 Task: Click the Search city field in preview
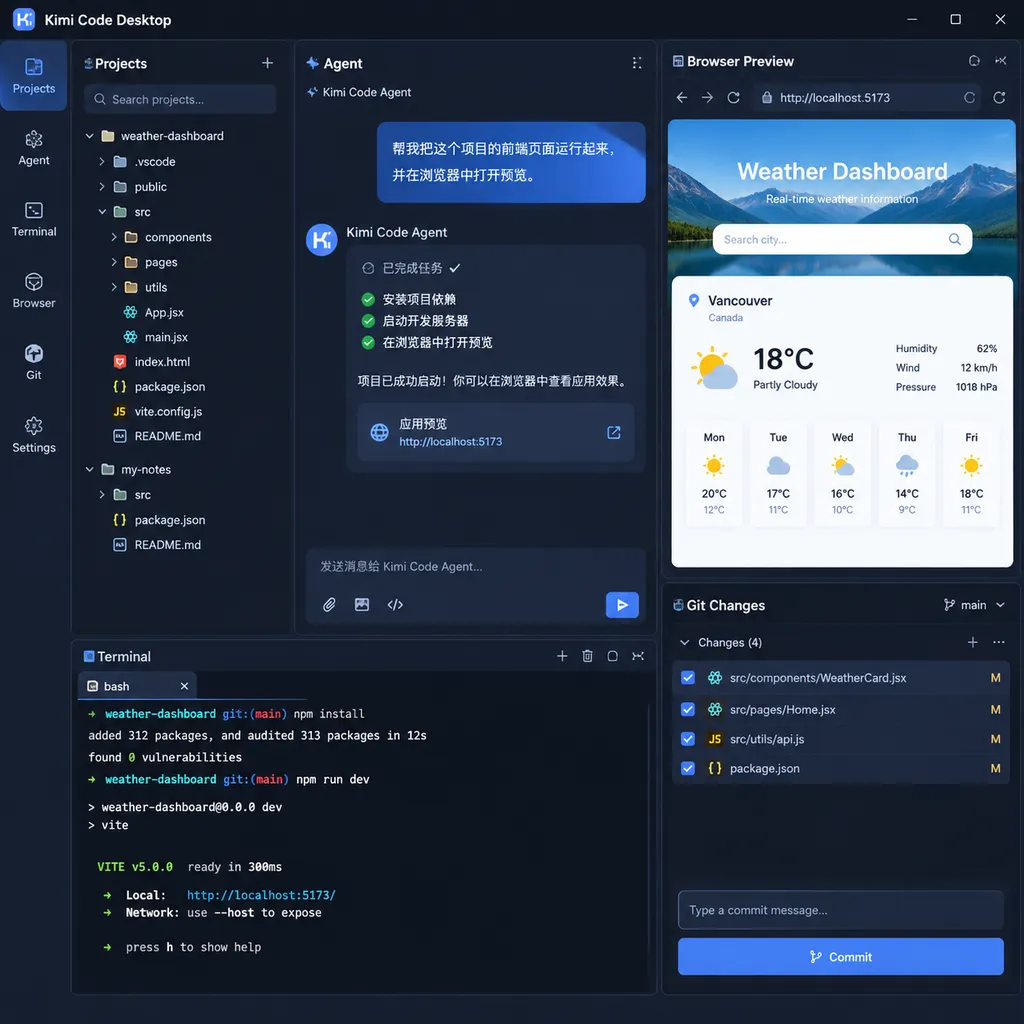coord(842,240)
